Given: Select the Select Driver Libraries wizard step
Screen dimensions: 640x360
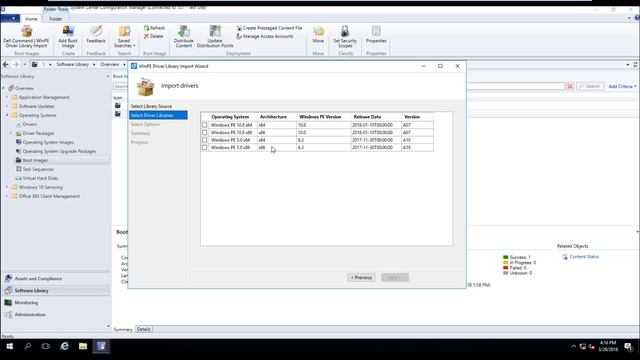Looking at the screenshot, I should [158, 116].
